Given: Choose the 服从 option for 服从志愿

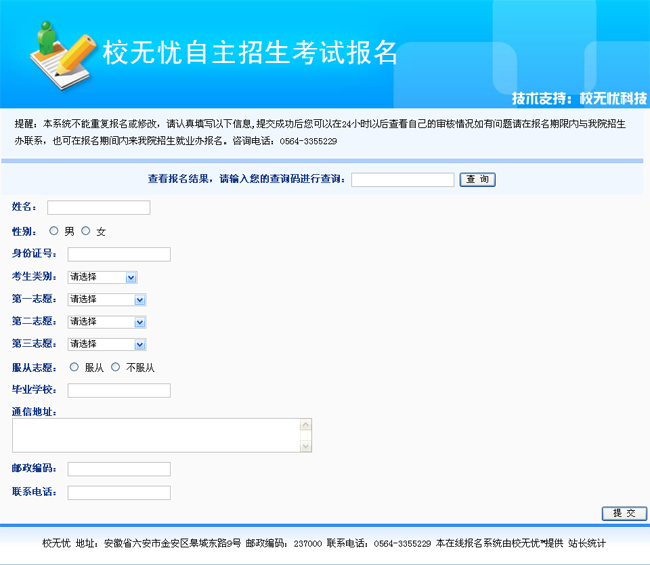Looking at the screenshot, I should tap(74, 367).
